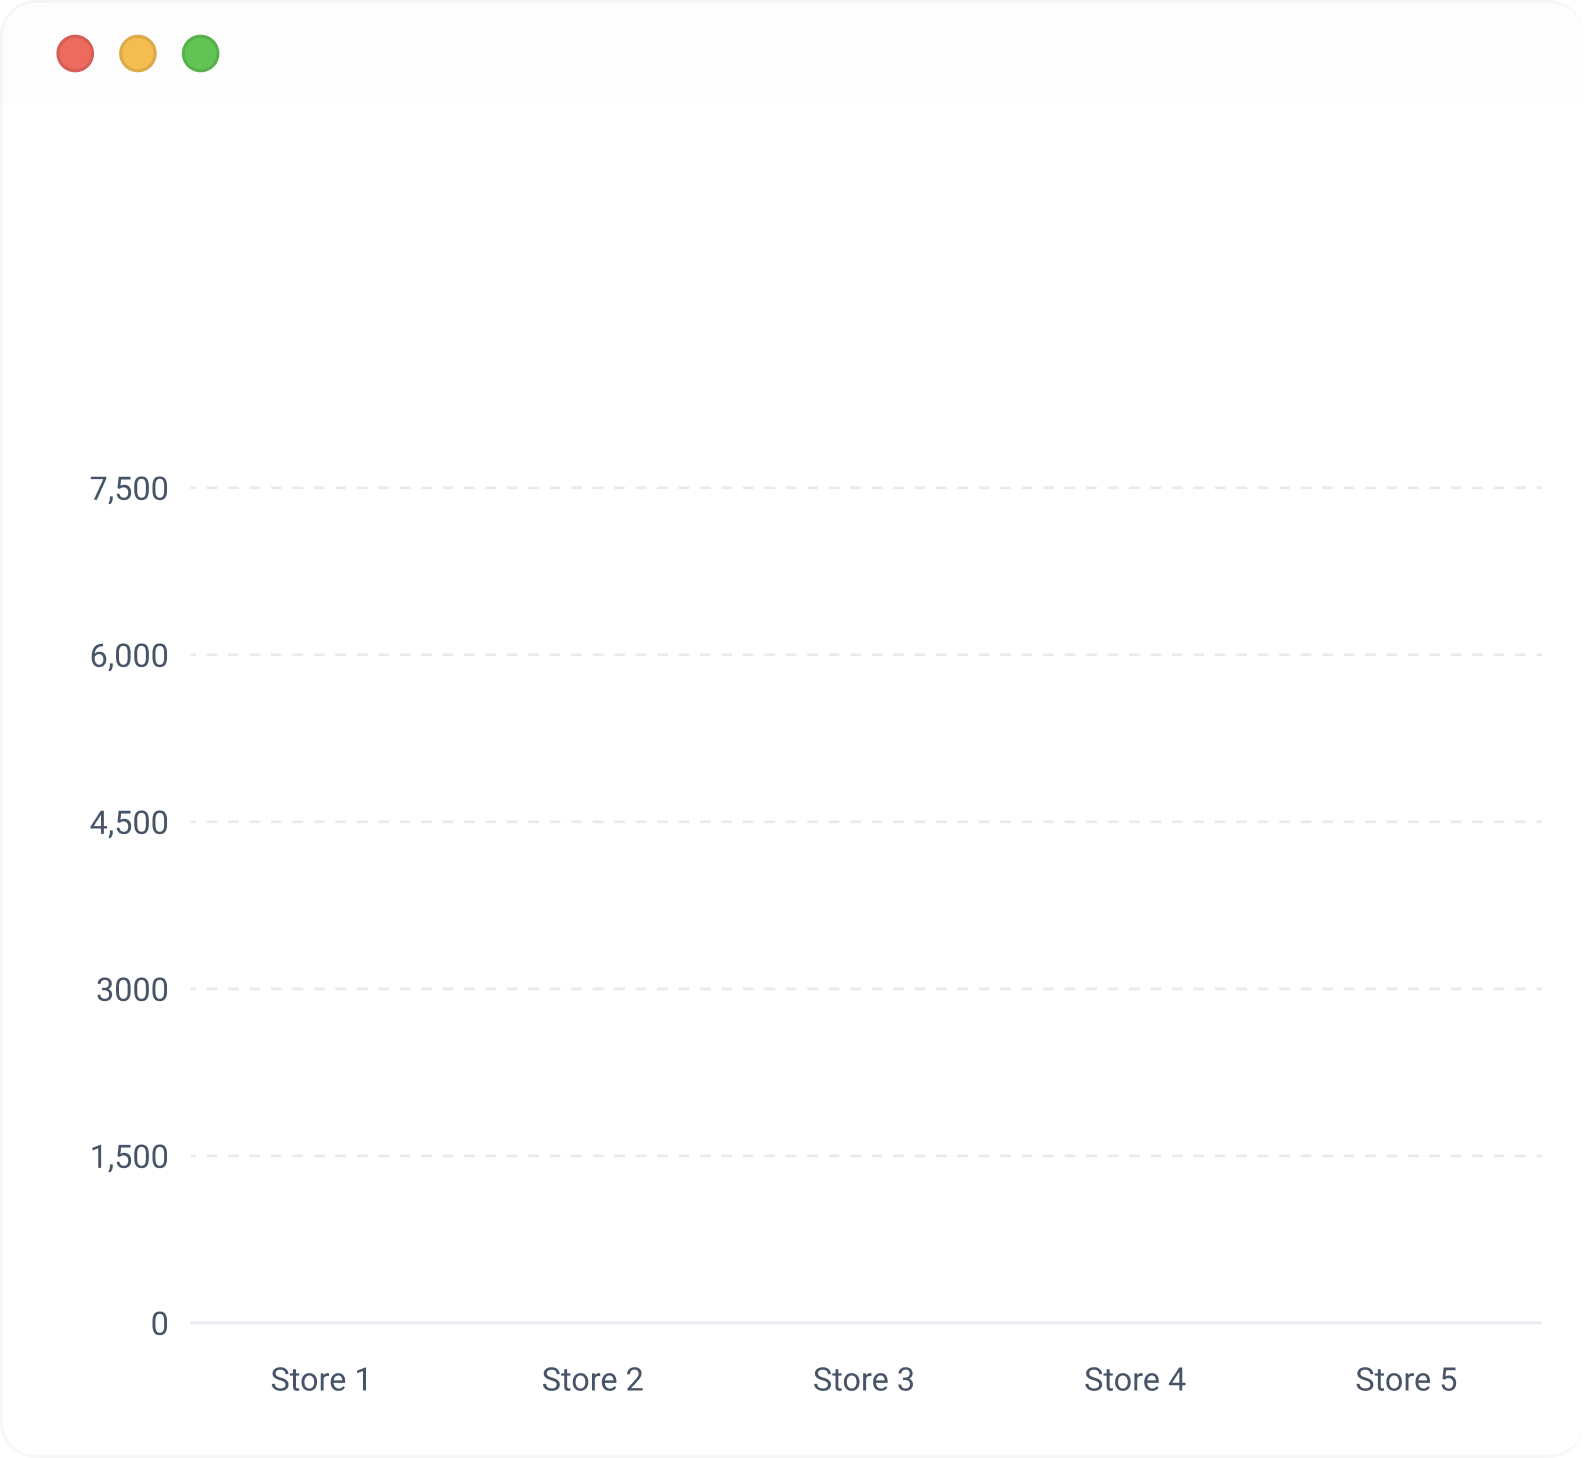Click the solid baseline at zero
The width and height of the screenshot is (1584, 1458).
(x=865, y=1323)
